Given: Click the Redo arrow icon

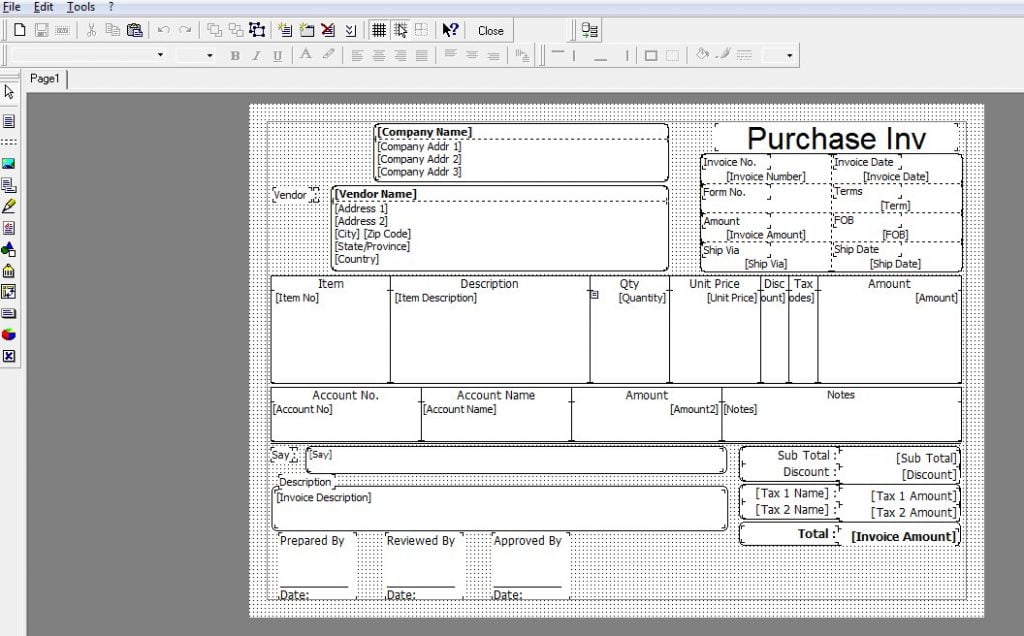Looking at the screenshot, I should [x=185, y=30].
